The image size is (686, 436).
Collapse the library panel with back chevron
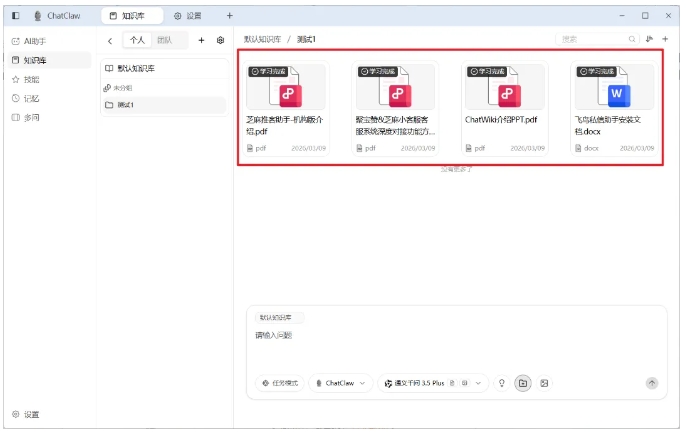point(110,41)
